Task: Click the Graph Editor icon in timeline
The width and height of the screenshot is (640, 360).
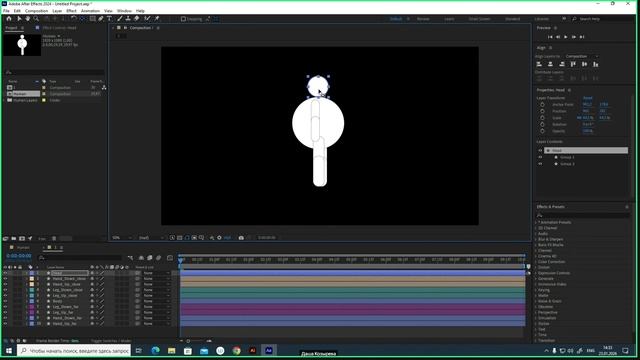Action: click(x=170, y=258)
